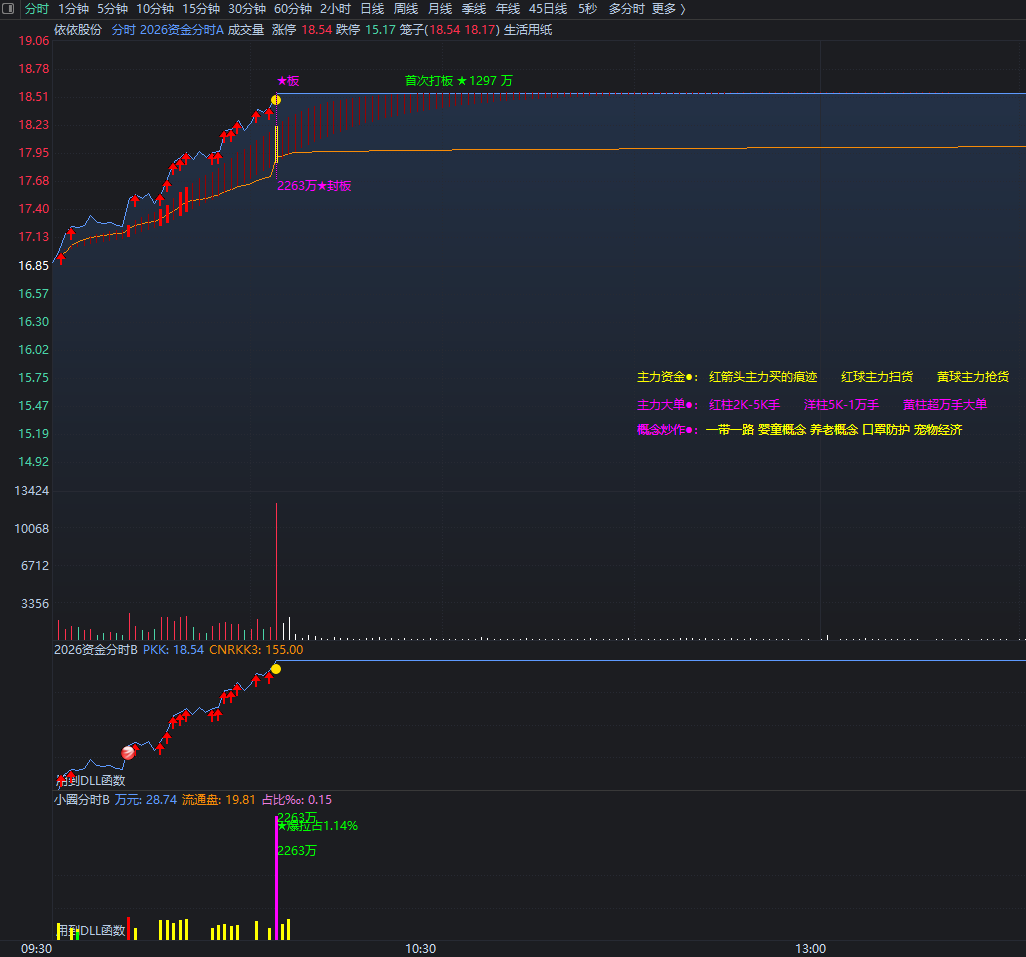Screen dimensions: 1026x957
Task: Select the 5秒 period tab
Action: pyautogui.click(x=588, y=9)
